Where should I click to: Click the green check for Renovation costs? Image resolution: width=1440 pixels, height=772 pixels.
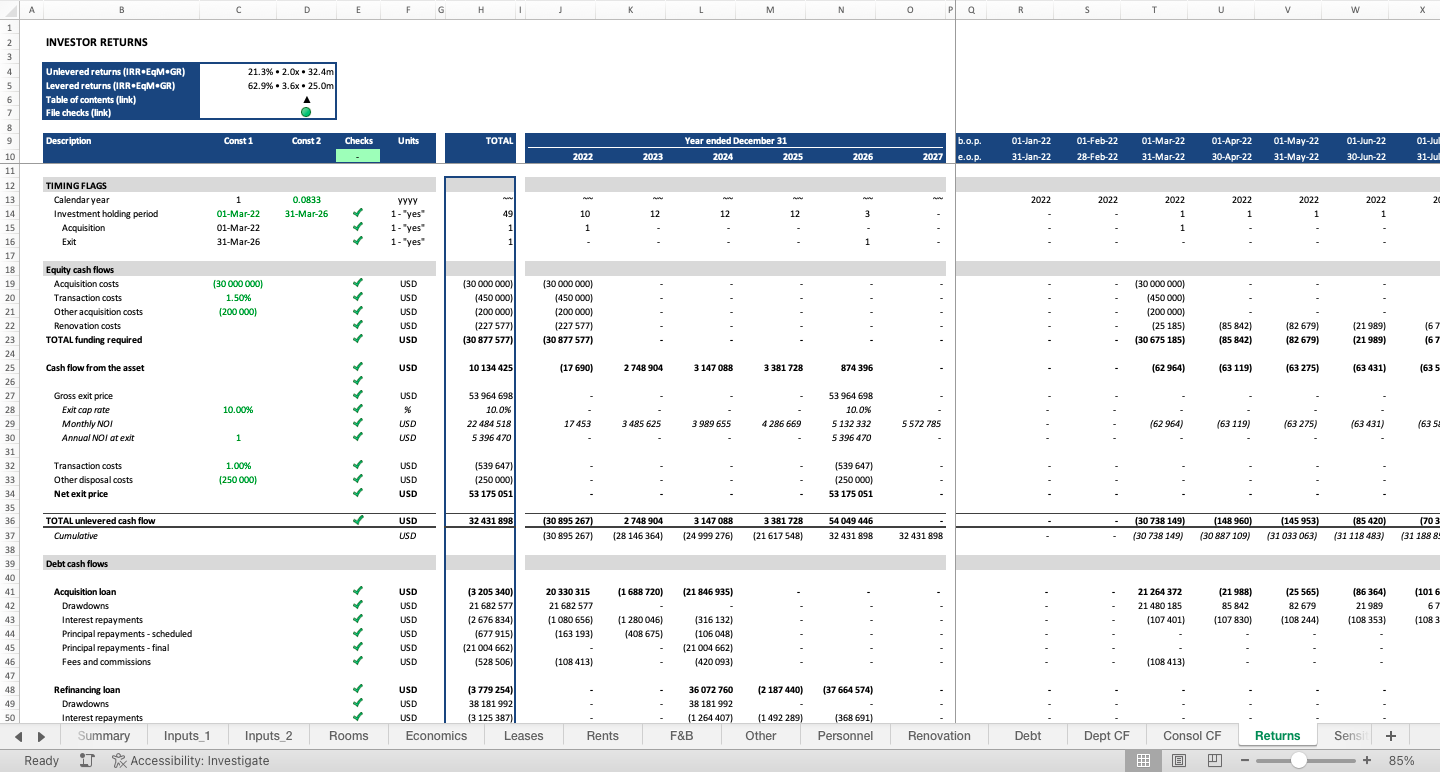(x=358, y=326)
